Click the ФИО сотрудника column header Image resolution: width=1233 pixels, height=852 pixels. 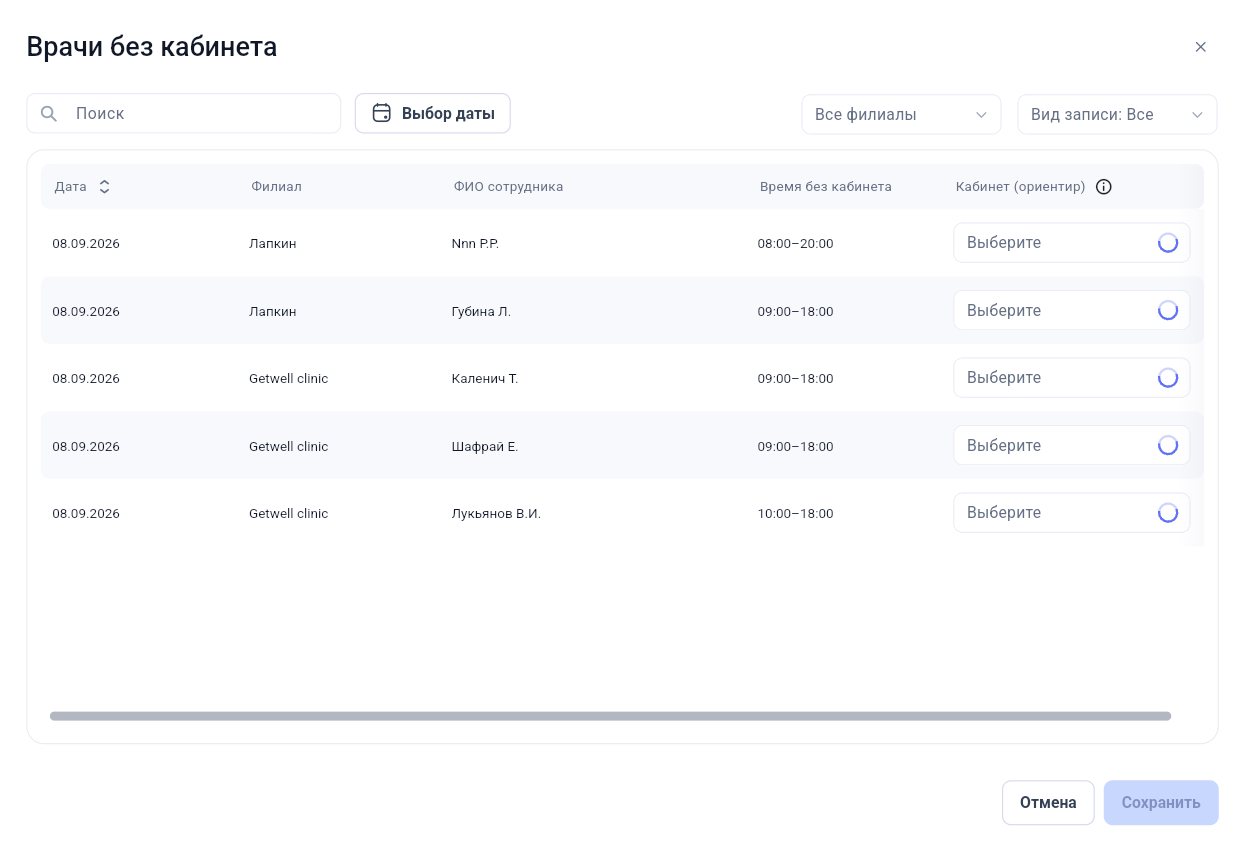(x=508, y=187)
